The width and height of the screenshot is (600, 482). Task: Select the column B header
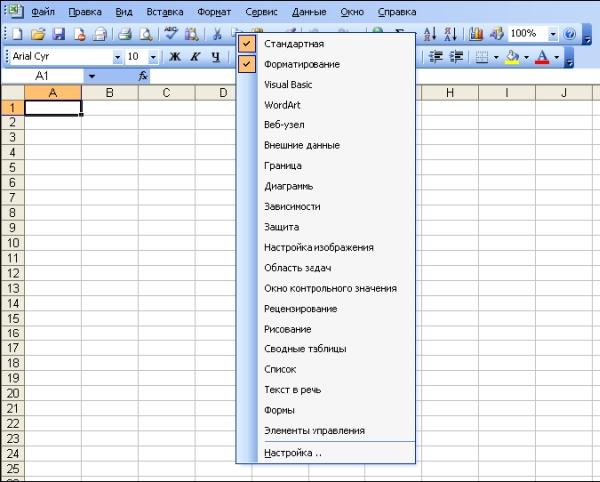[x=108, y=93]
